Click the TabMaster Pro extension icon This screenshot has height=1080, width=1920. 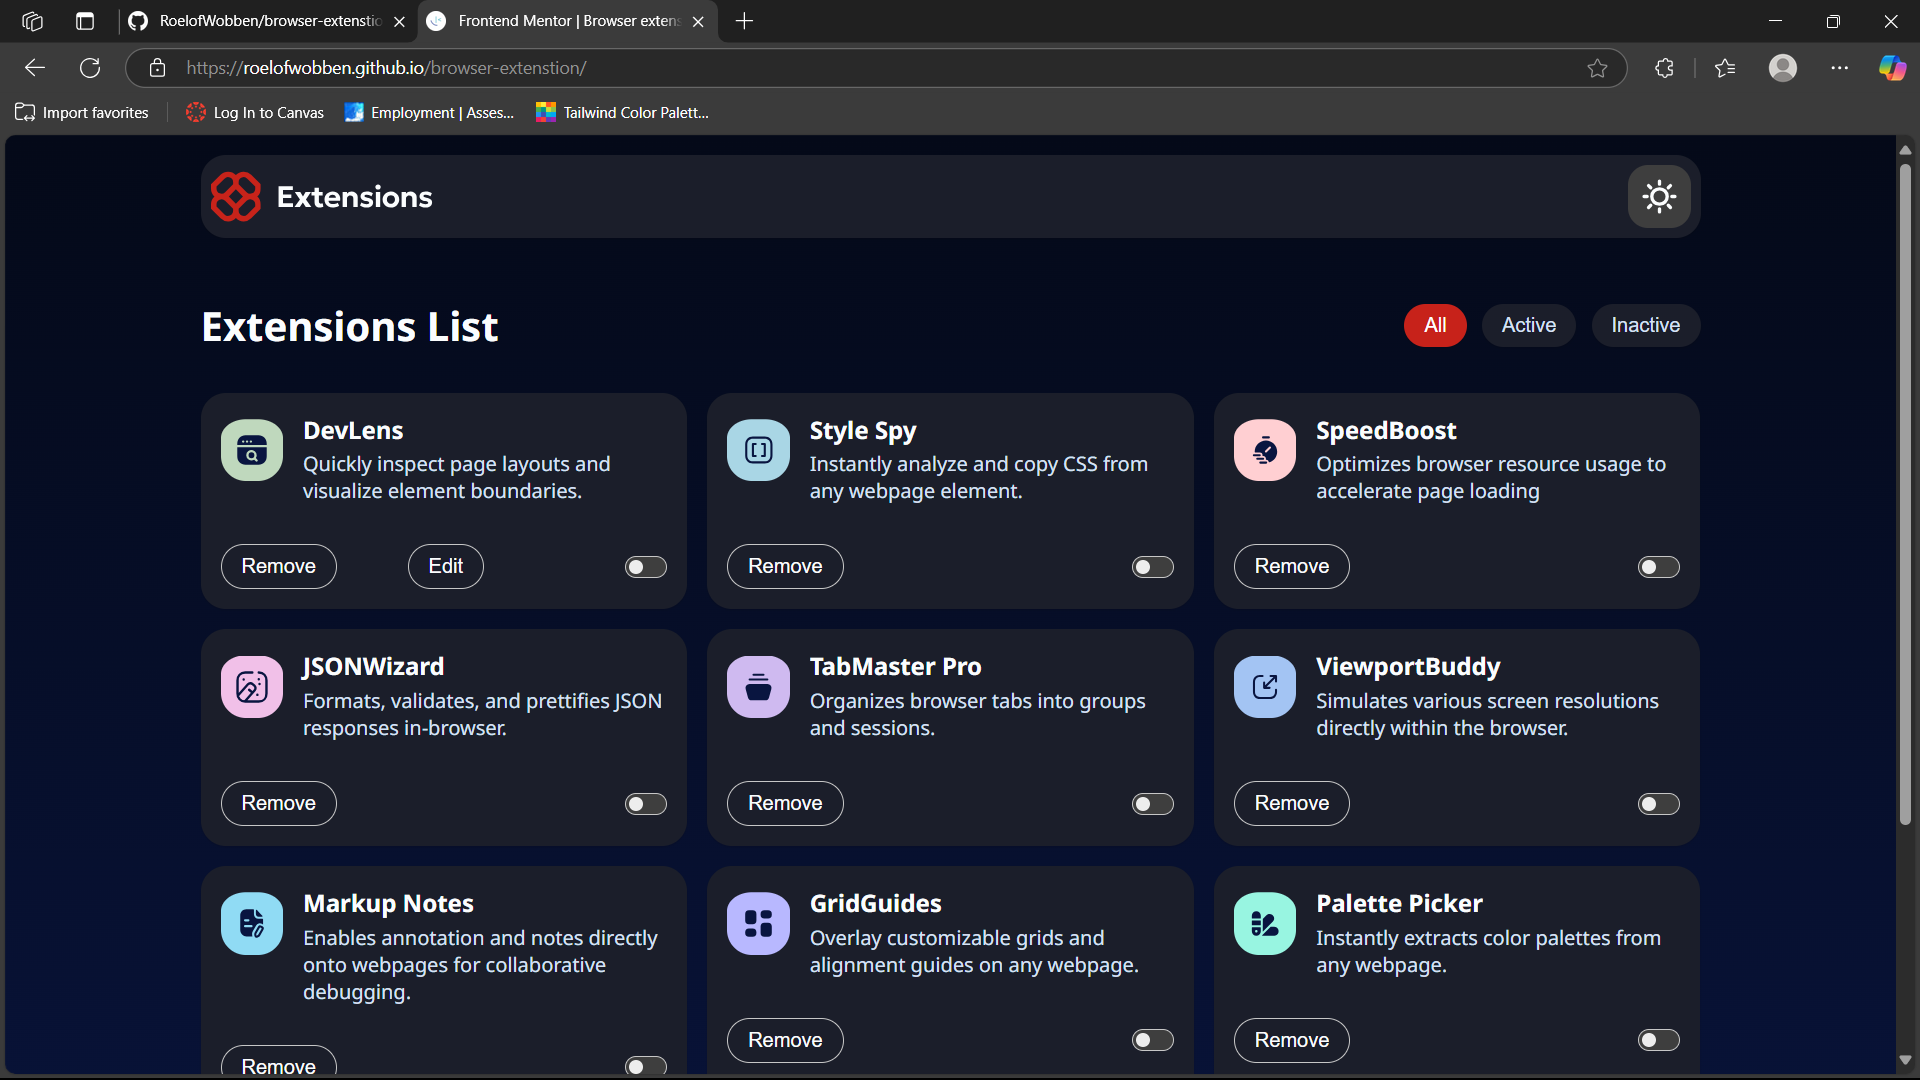pyautogui.click(x=758, y=687)
